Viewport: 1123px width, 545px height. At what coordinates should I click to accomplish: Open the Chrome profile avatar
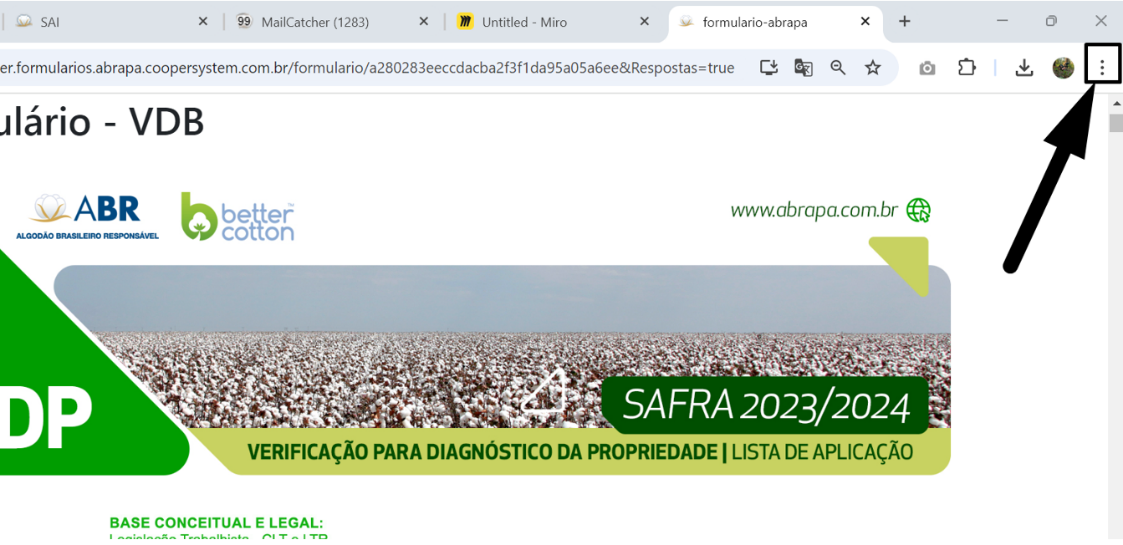point(1062,68)
